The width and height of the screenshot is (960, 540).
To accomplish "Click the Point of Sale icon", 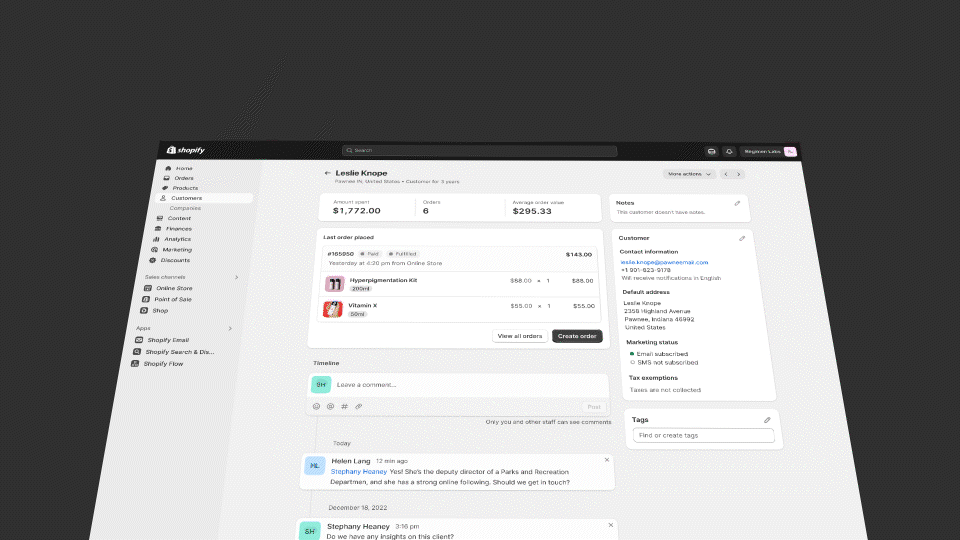I will point(146,299).
